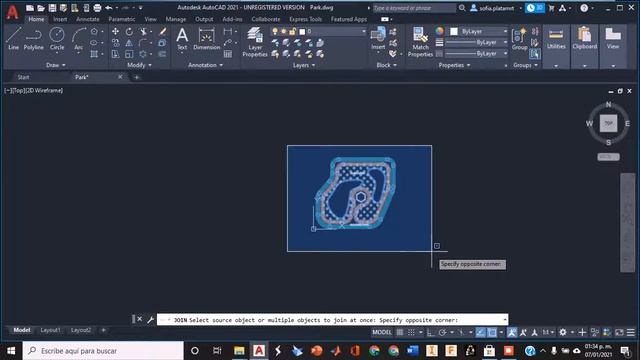Click Match Properties tool
This screenshot has width=640, height=360.
point(420,42)
